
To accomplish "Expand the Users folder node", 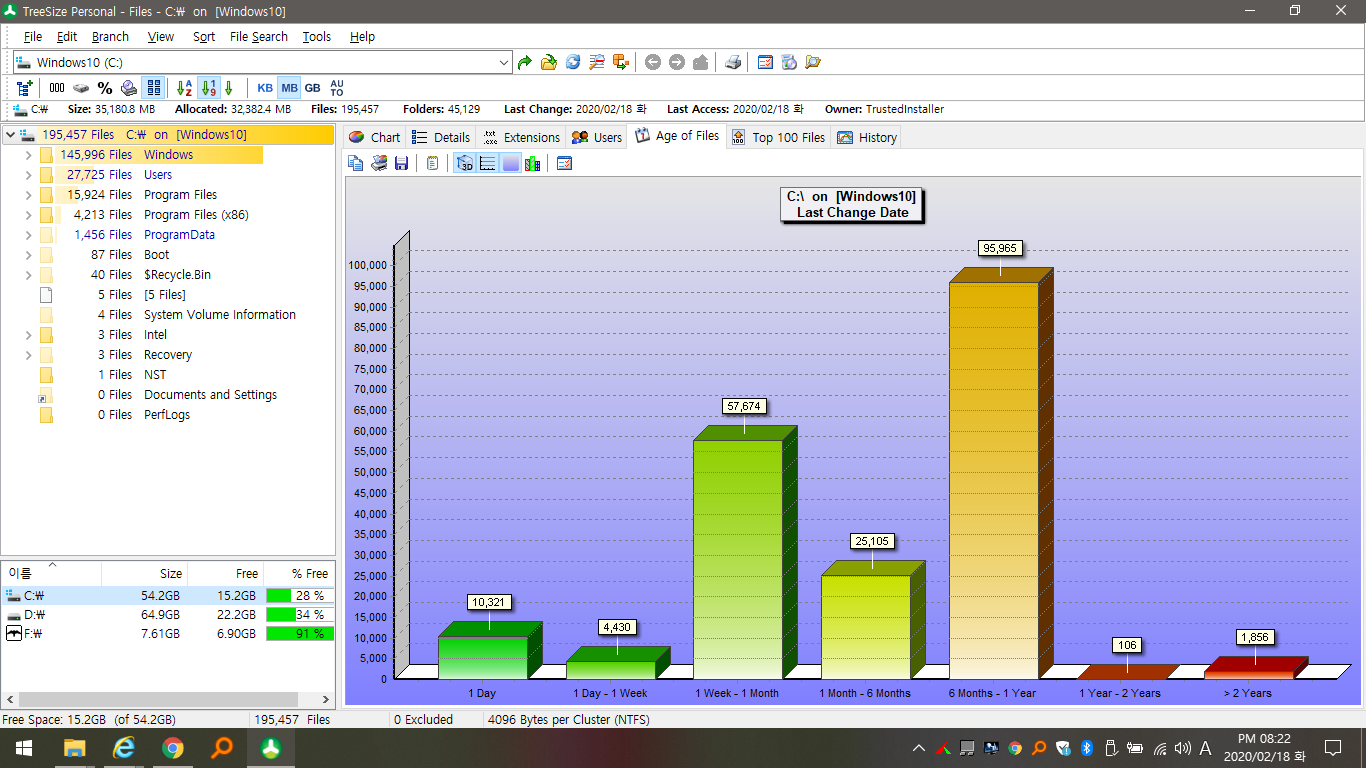I will 28,175.
